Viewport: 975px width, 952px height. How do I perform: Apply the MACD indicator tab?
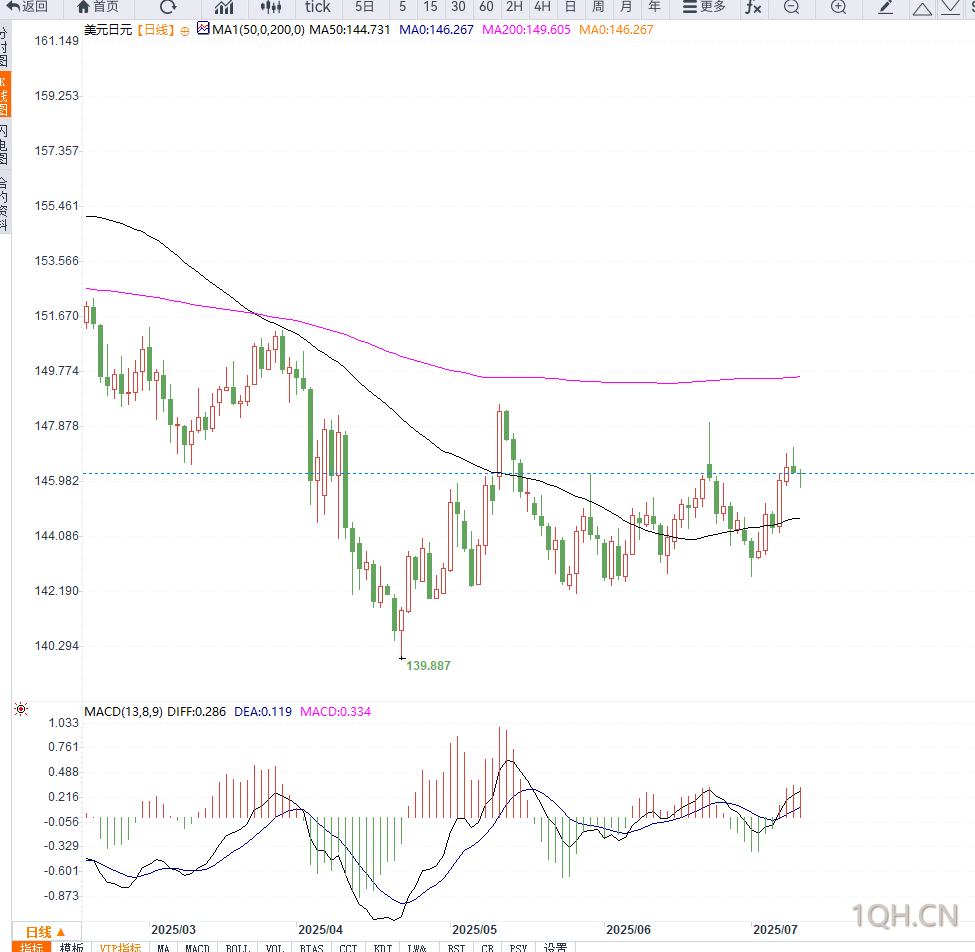coord(197,947)
